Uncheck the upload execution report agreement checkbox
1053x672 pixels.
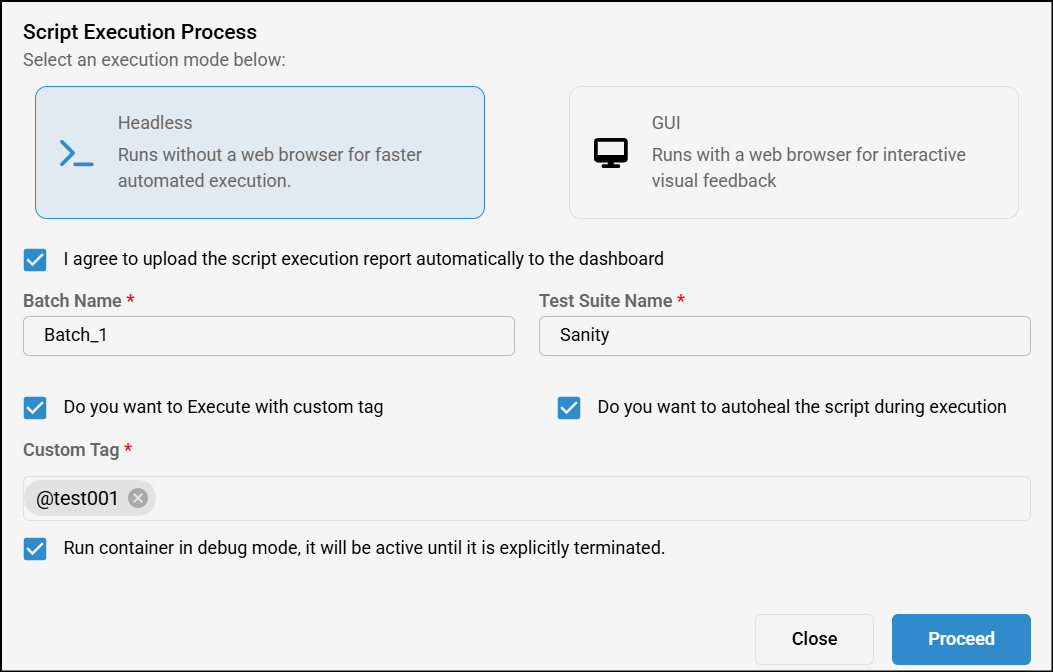tap(35, 260)
